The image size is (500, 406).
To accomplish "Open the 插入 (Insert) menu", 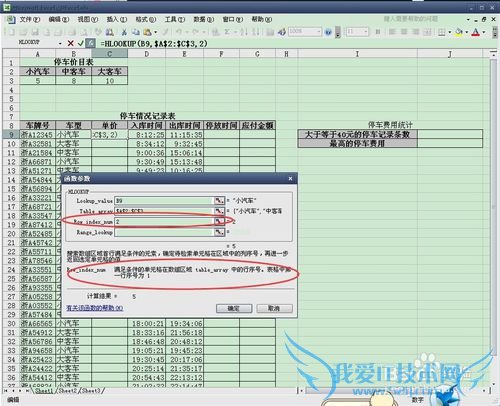I will tap(117, 19).
